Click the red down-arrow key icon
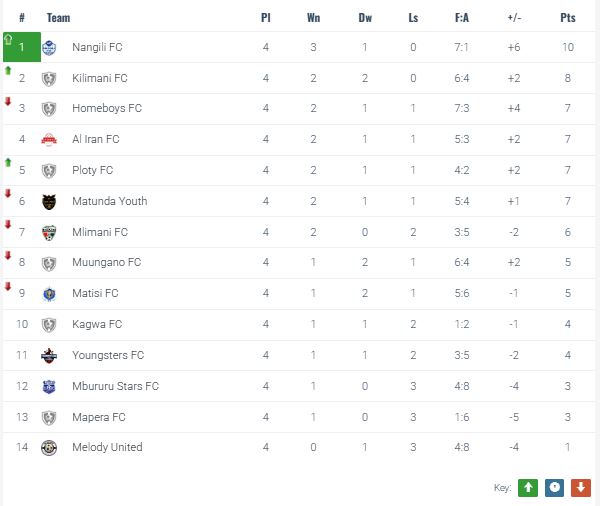 [x=581, y=487]
